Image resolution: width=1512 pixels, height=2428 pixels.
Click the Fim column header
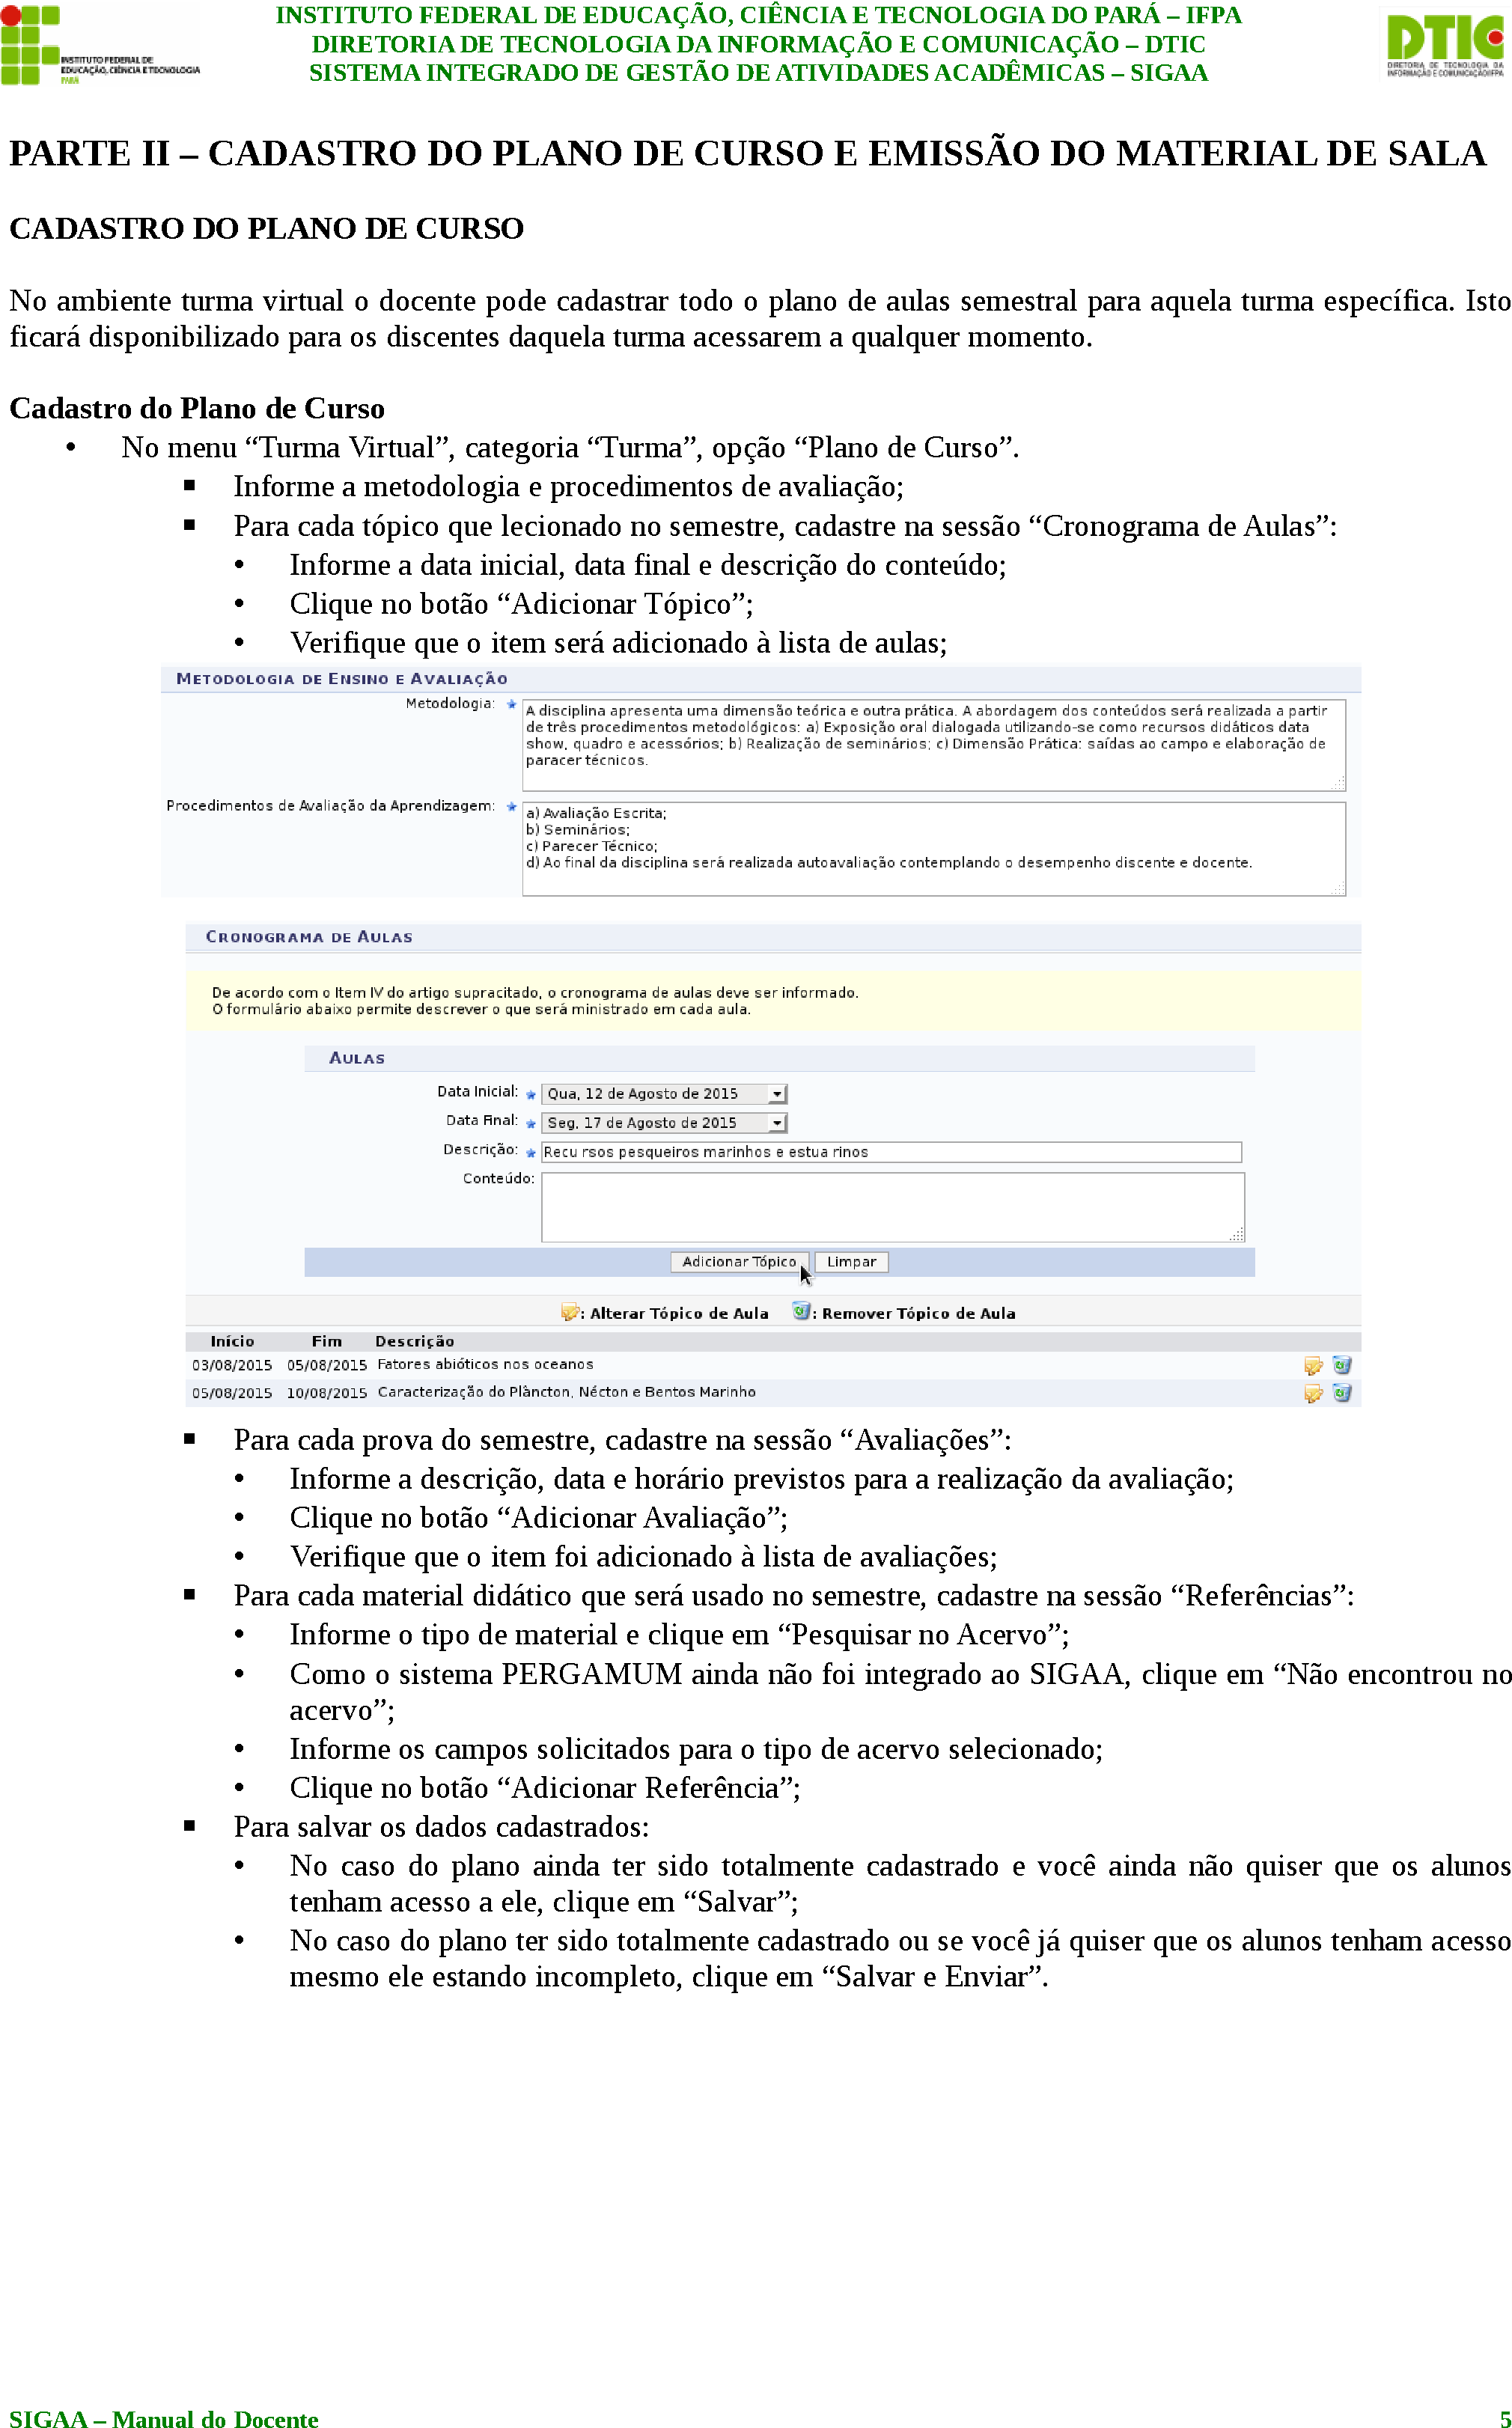(326, 1341)
